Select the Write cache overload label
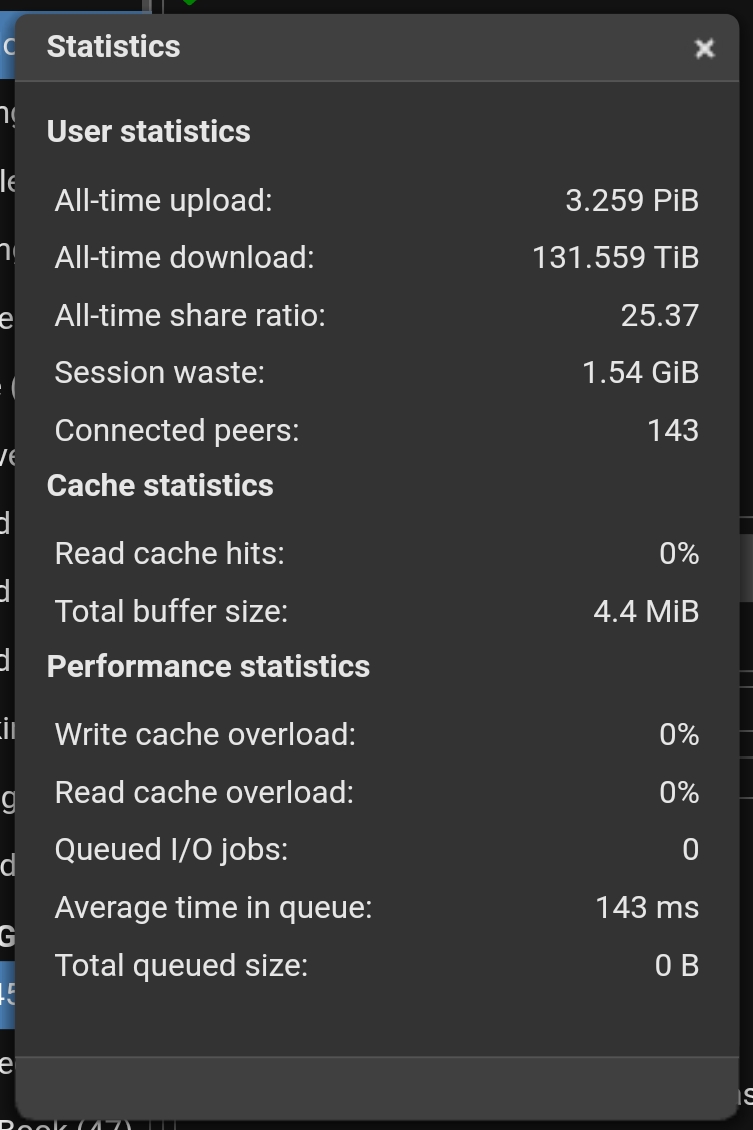 click(x=205, y=735)
